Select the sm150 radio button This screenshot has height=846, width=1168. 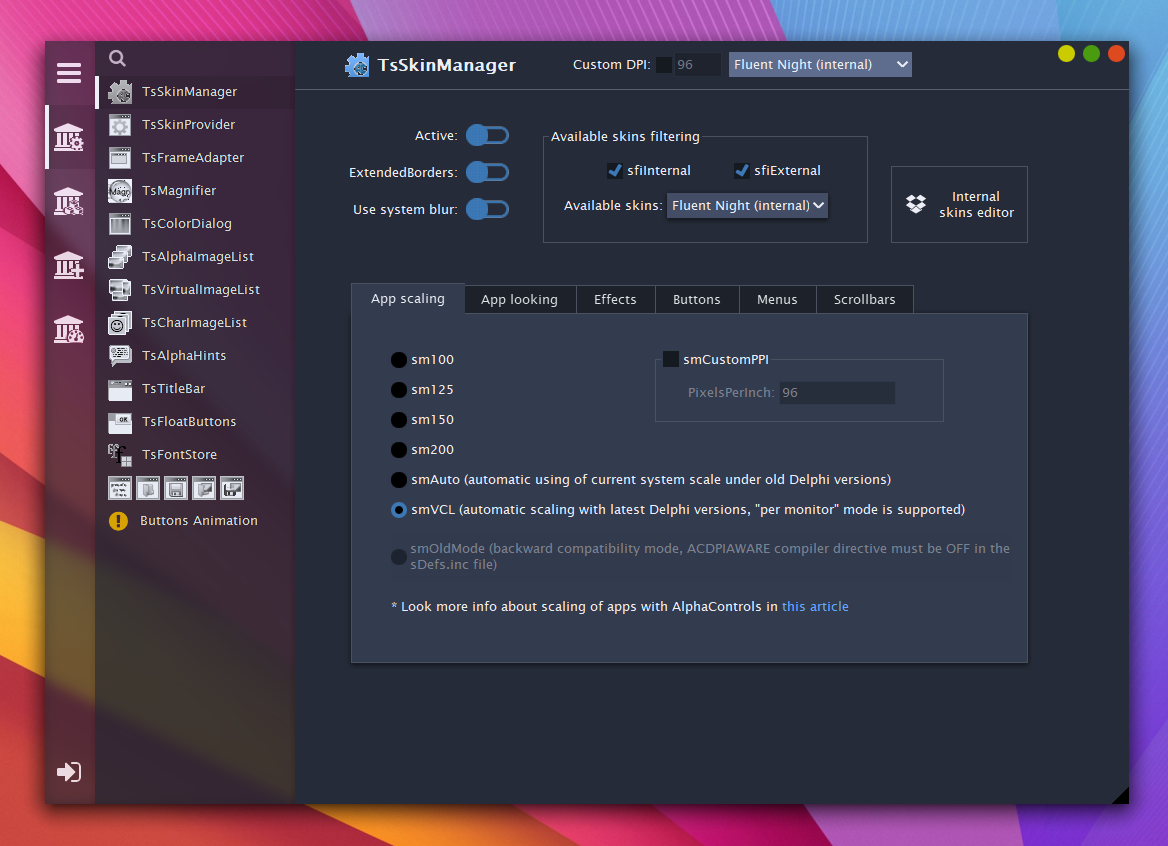(x=399, y=420)
